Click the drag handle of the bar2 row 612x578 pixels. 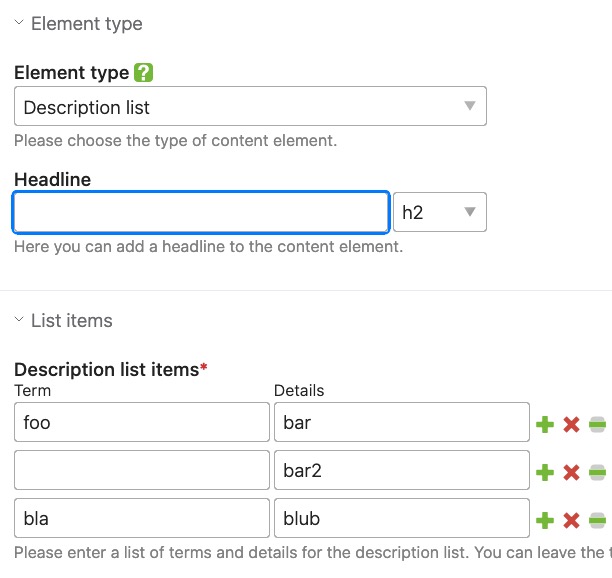597,473
